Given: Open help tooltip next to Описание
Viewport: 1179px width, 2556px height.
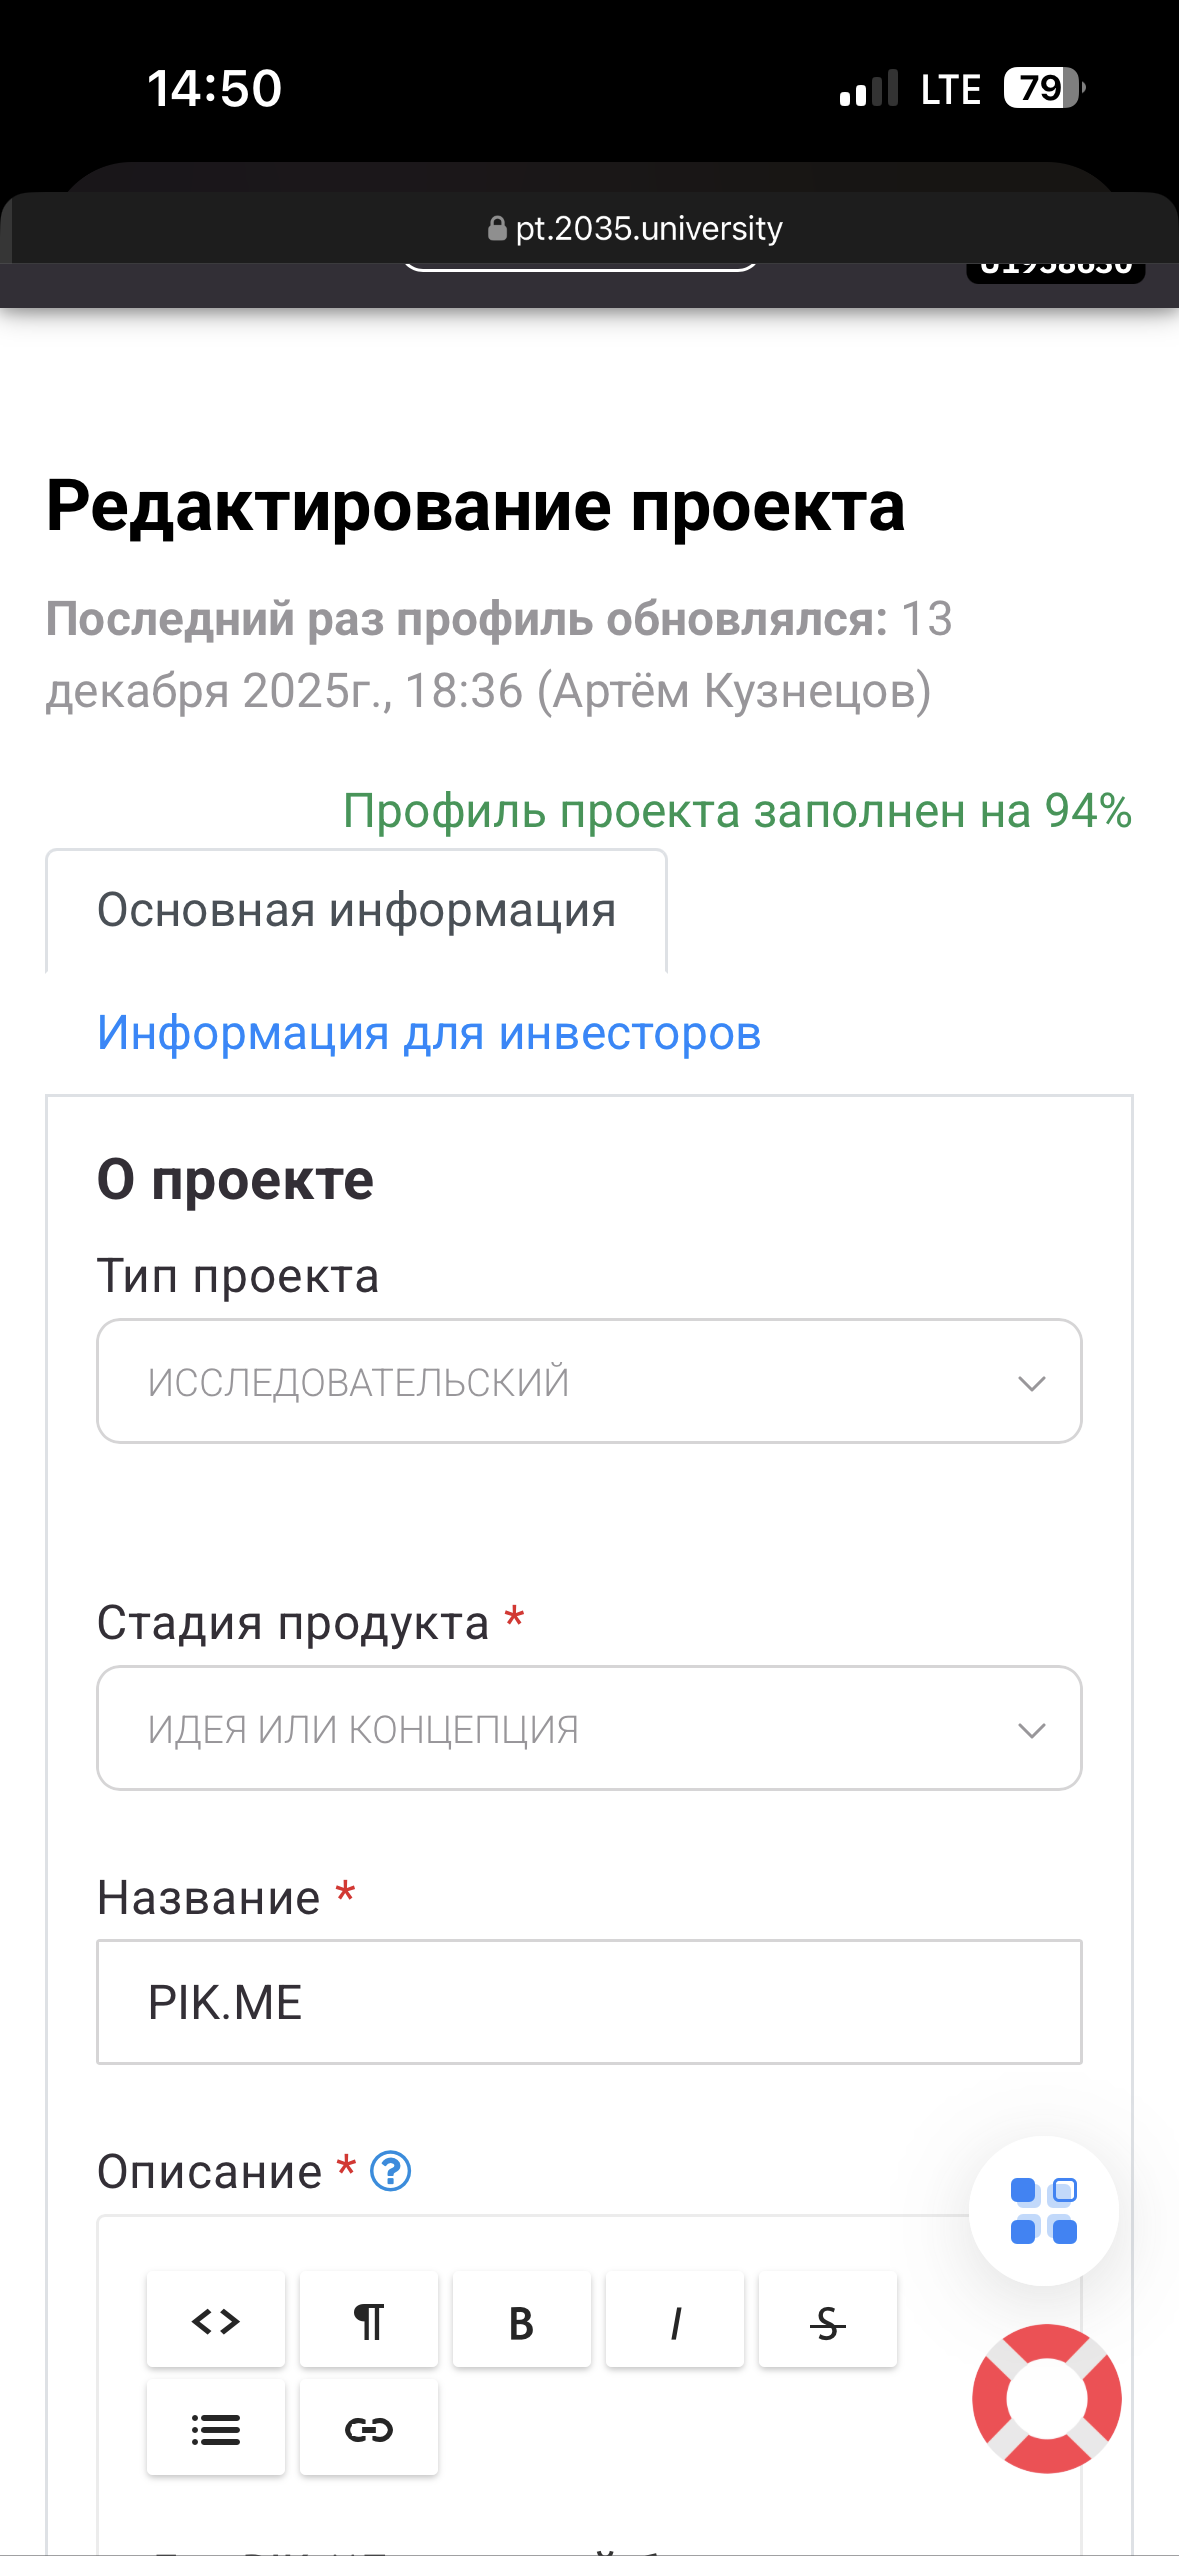Looking at the screenshot, I should click(x=391, y=2171).
